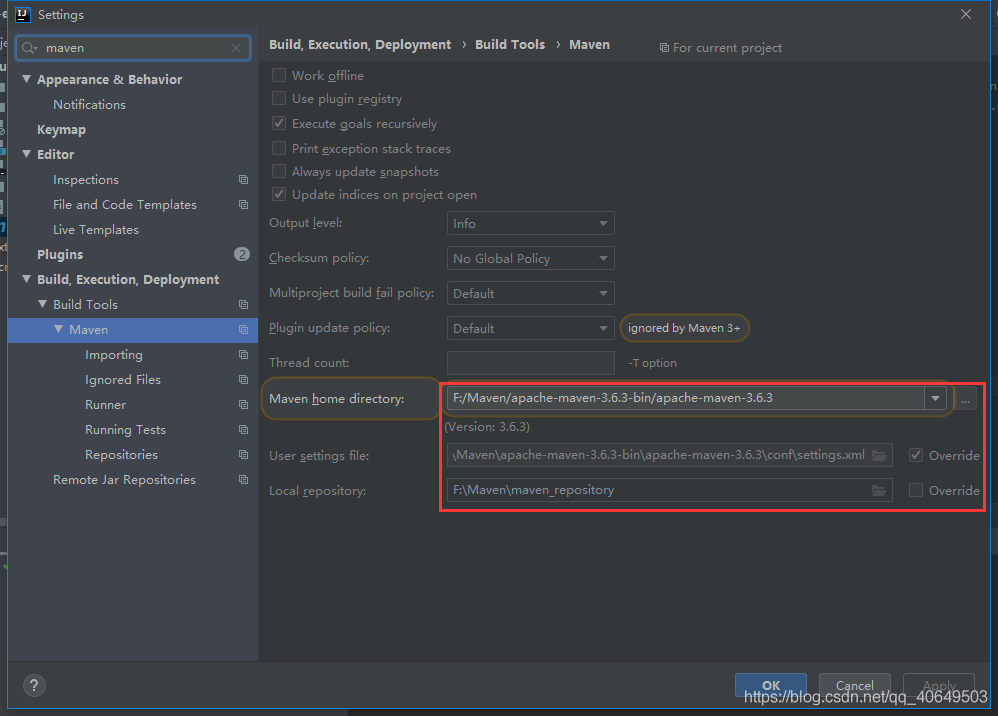Click project-level icon beside Importing

coord(243,354)
